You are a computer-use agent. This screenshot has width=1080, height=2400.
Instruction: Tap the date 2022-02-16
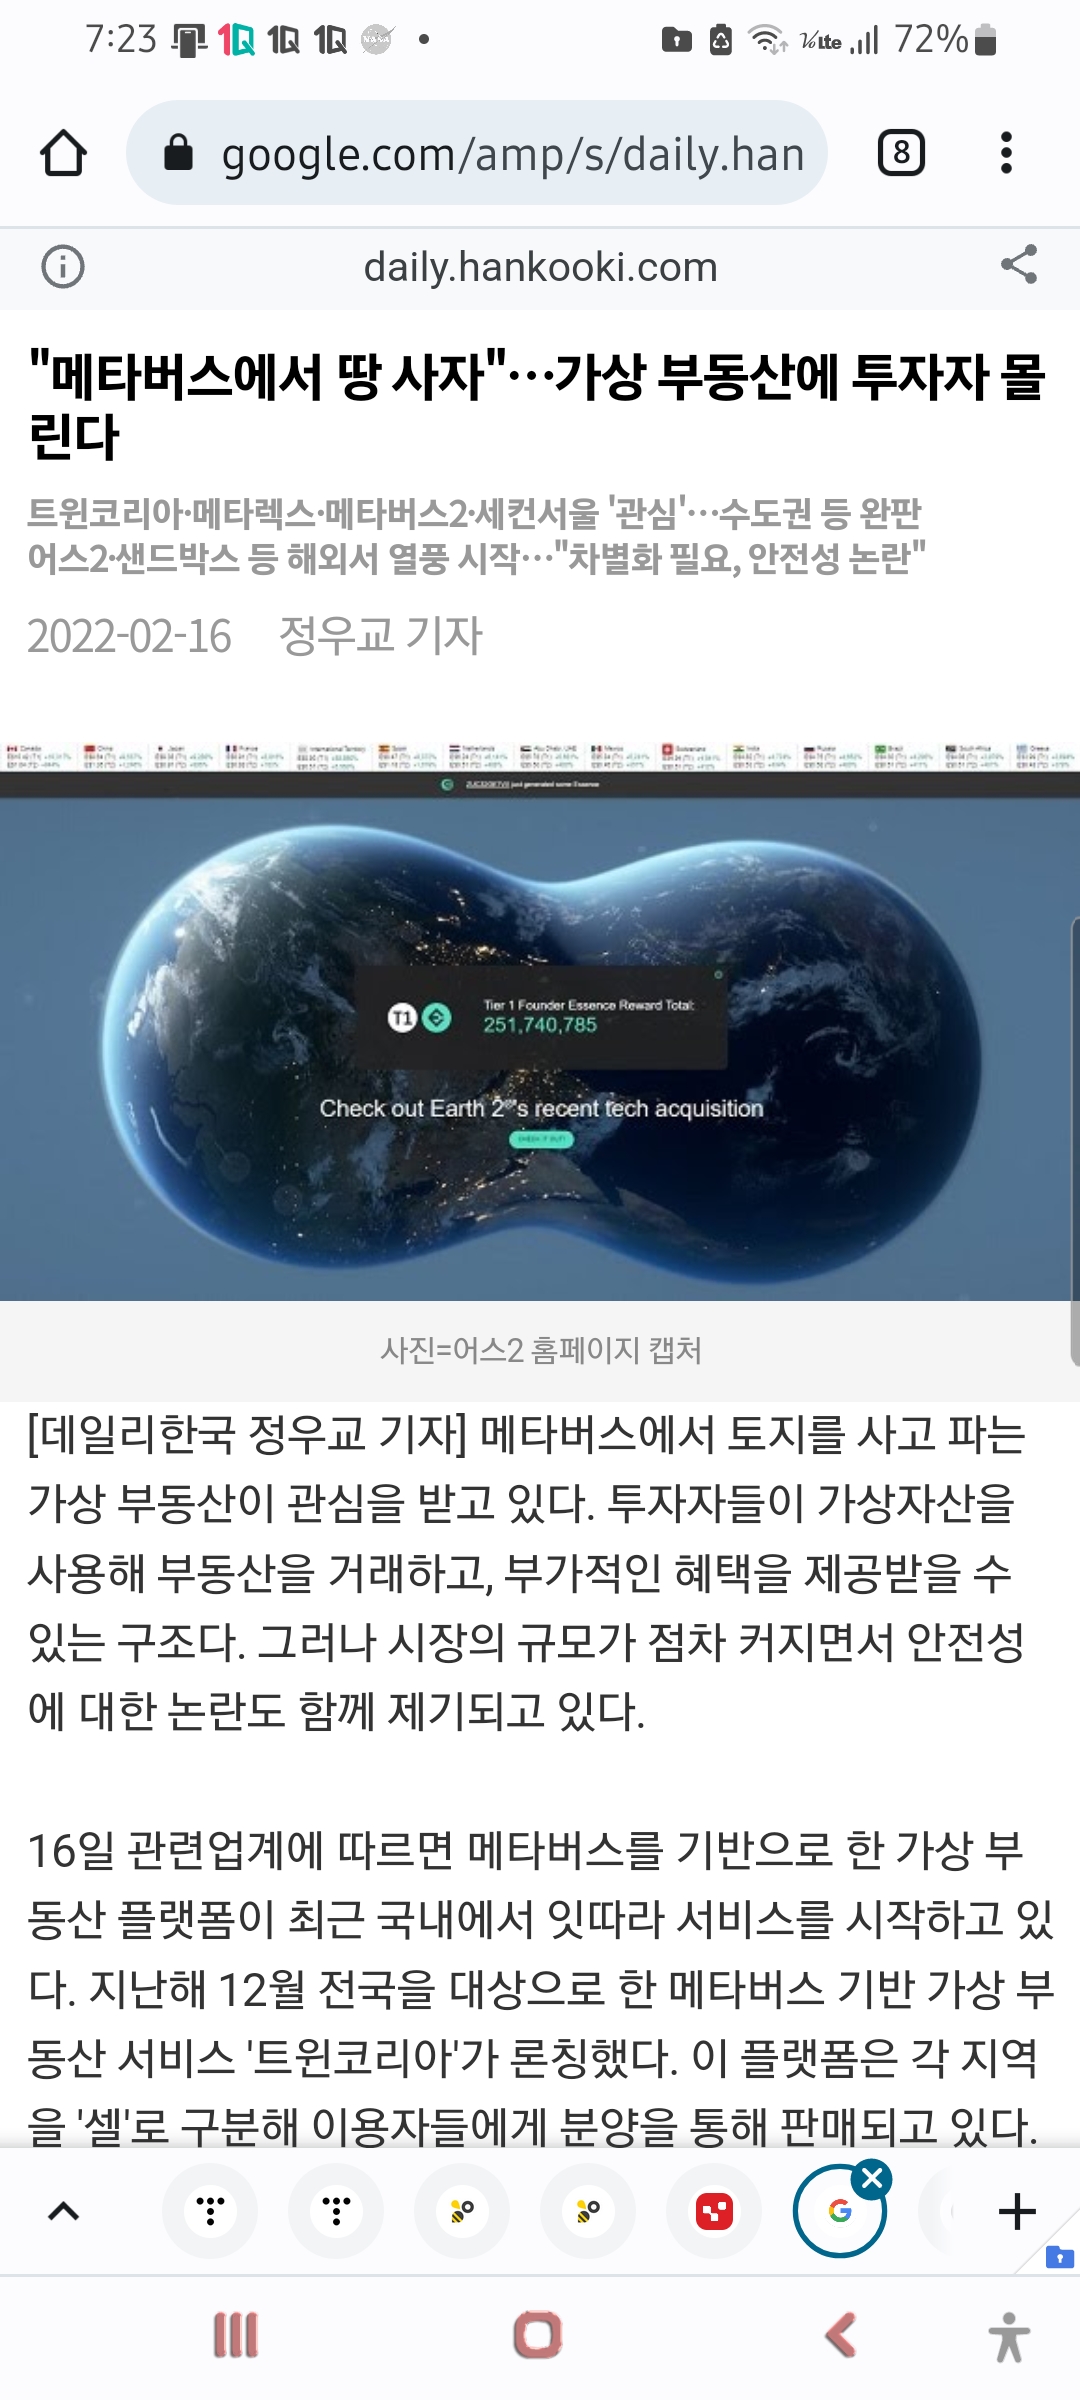(x=129, y=636)
